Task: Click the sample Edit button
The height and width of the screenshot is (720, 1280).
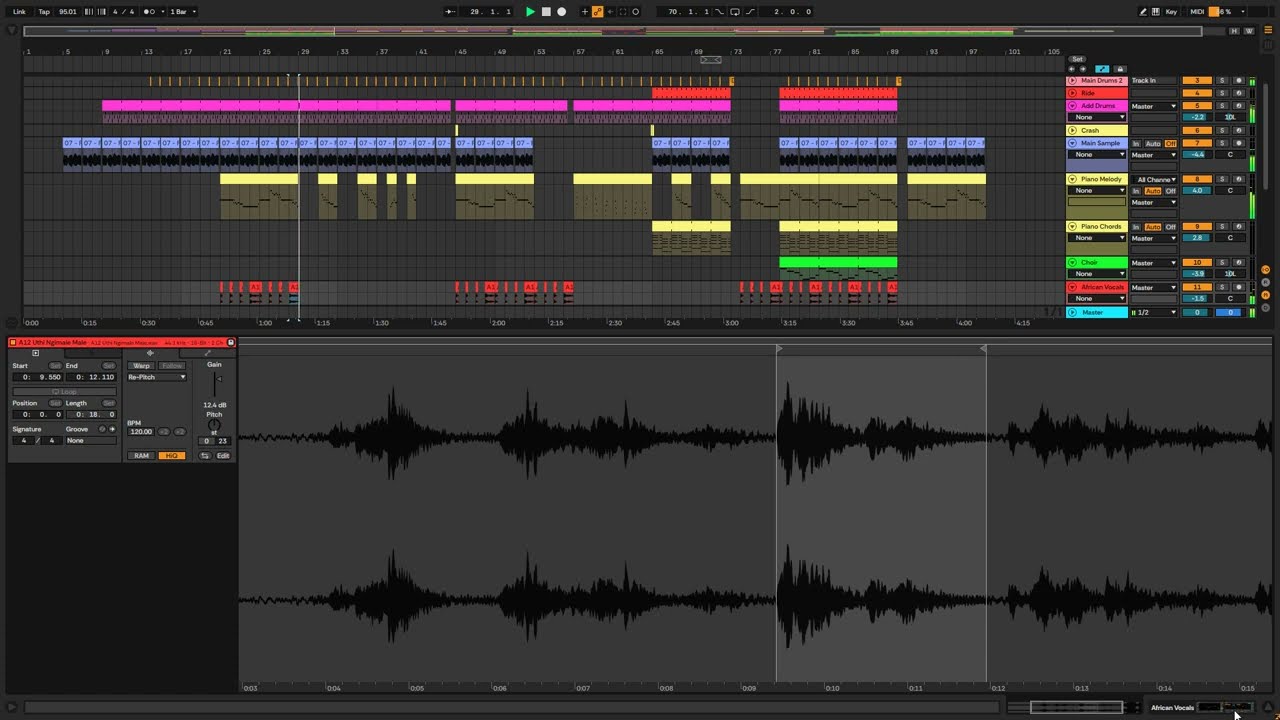Action: pos(223,456)
